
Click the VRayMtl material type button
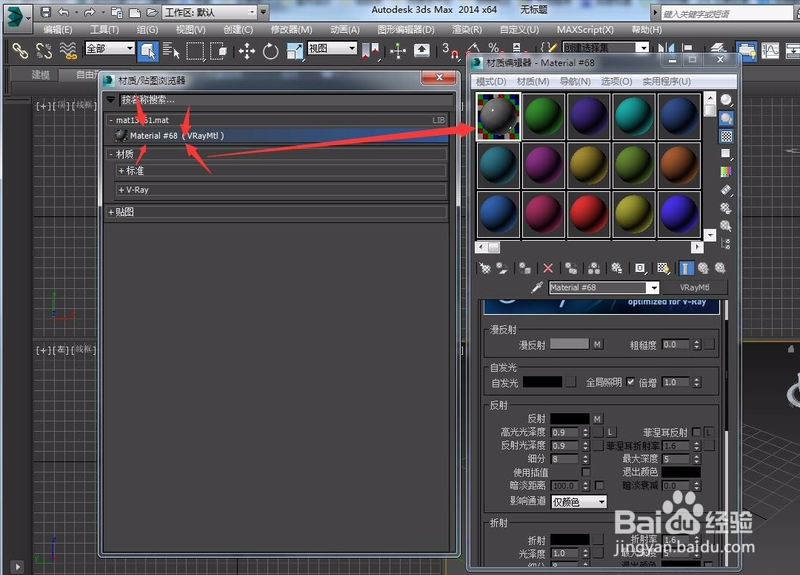[x=695, y=287]
